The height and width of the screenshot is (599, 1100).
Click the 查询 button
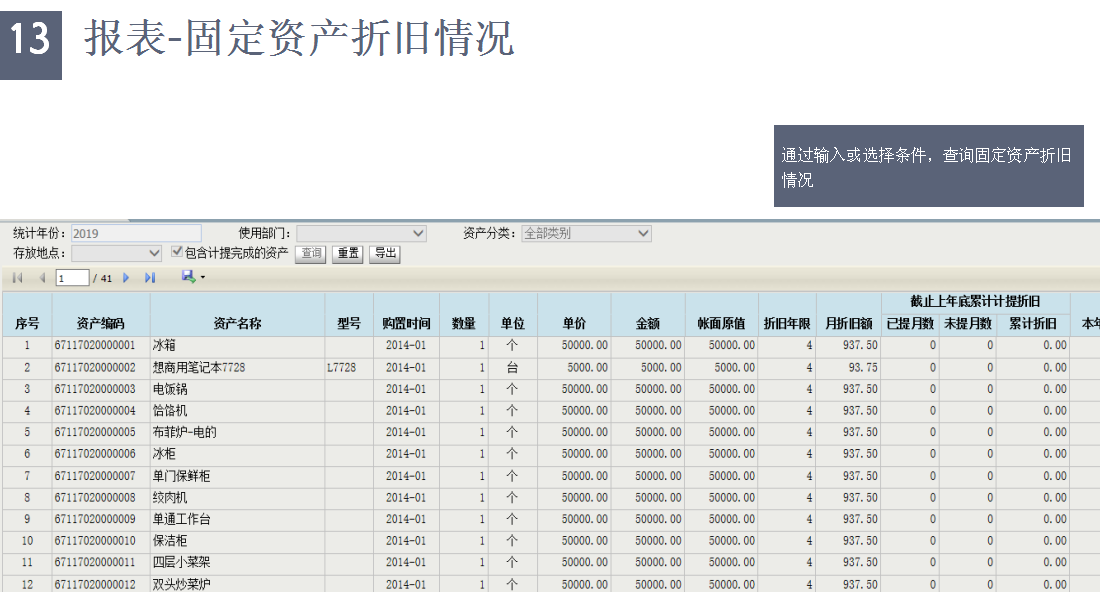pos(312,254)
